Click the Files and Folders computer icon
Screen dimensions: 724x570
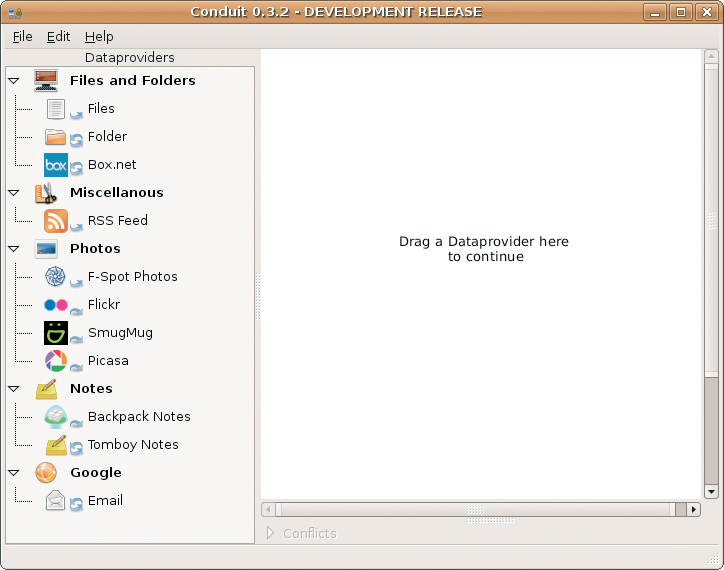[46, 80]
